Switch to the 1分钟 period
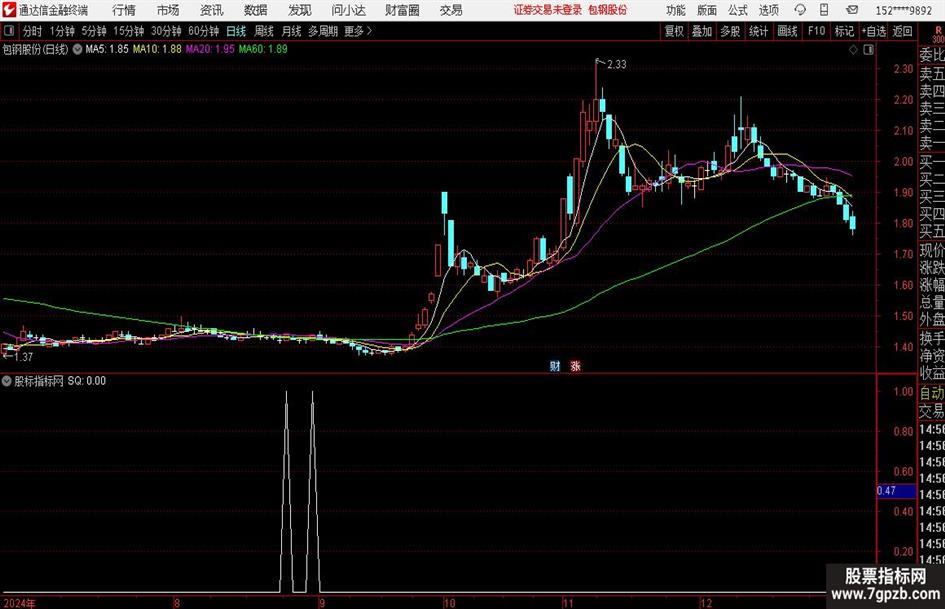The image size is (945, 609). click(x=62, y=31)
